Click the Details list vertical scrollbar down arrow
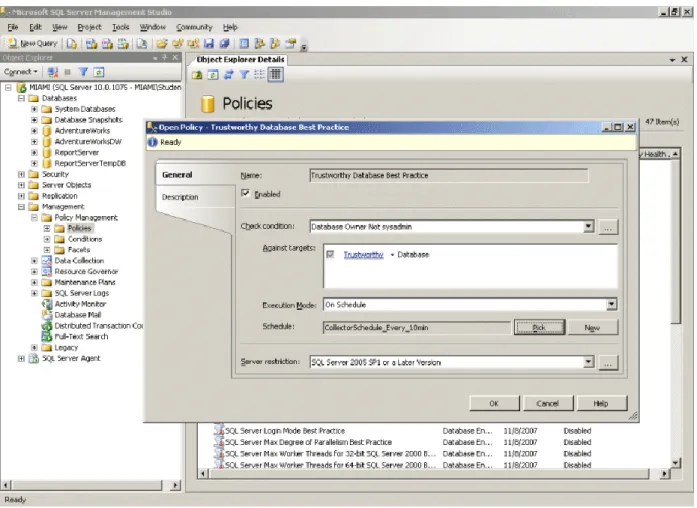This screenshot has width=697, height=508. pos(676,463)
